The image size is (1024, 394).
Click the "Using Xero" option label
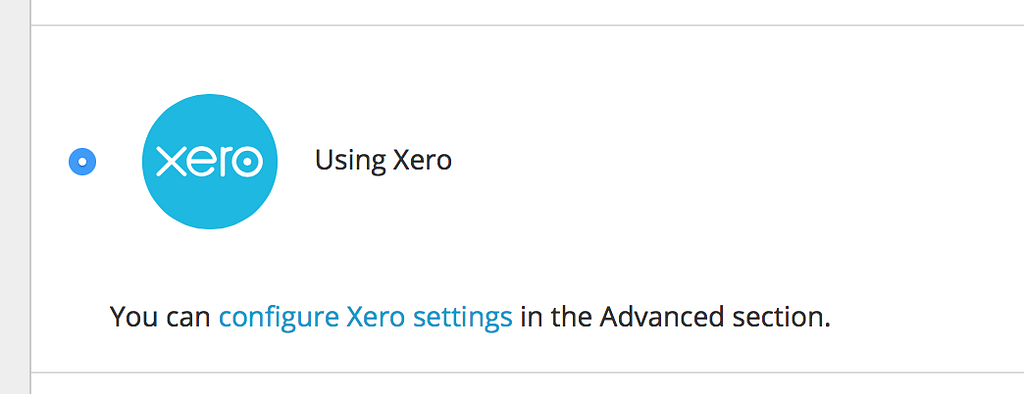click(383, 161)
